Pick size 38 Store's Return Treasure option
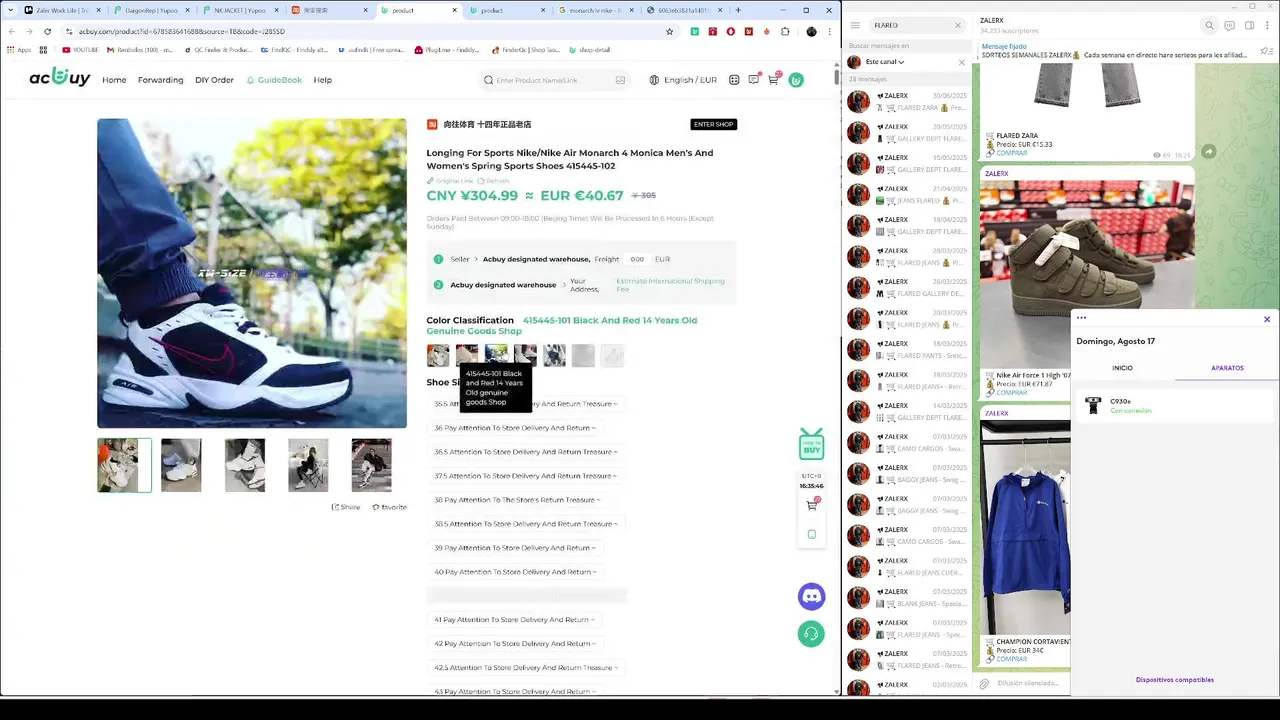The height and width of the screenshot is (720, 1280). point(517,500)
